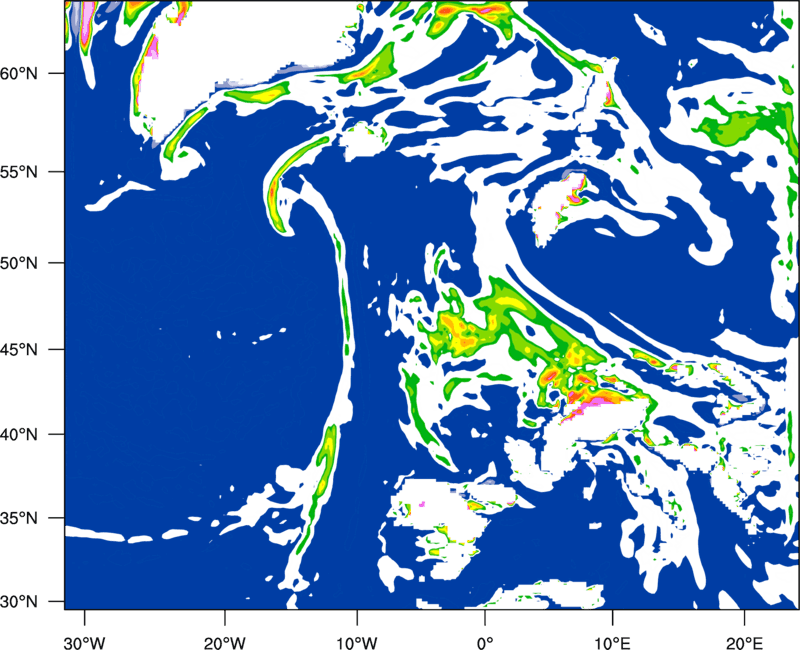Viewport: 800px width, 650px height.
Task: Click the 30°N latitude label
Action: (x=19, y=602)
